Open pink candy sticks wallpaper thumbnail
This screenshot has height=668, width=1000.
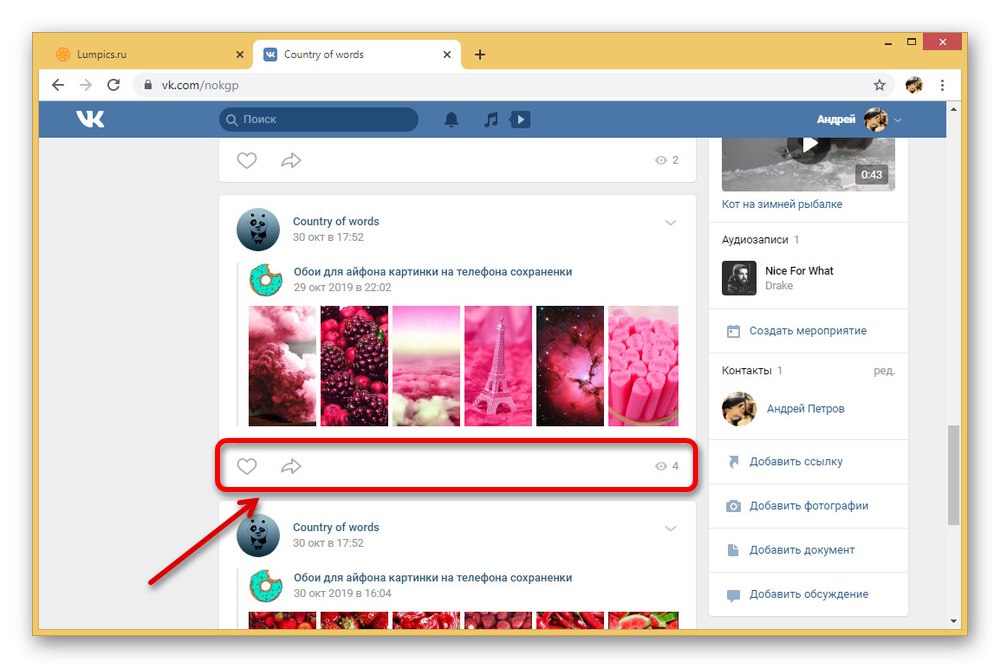pos(643,366)
